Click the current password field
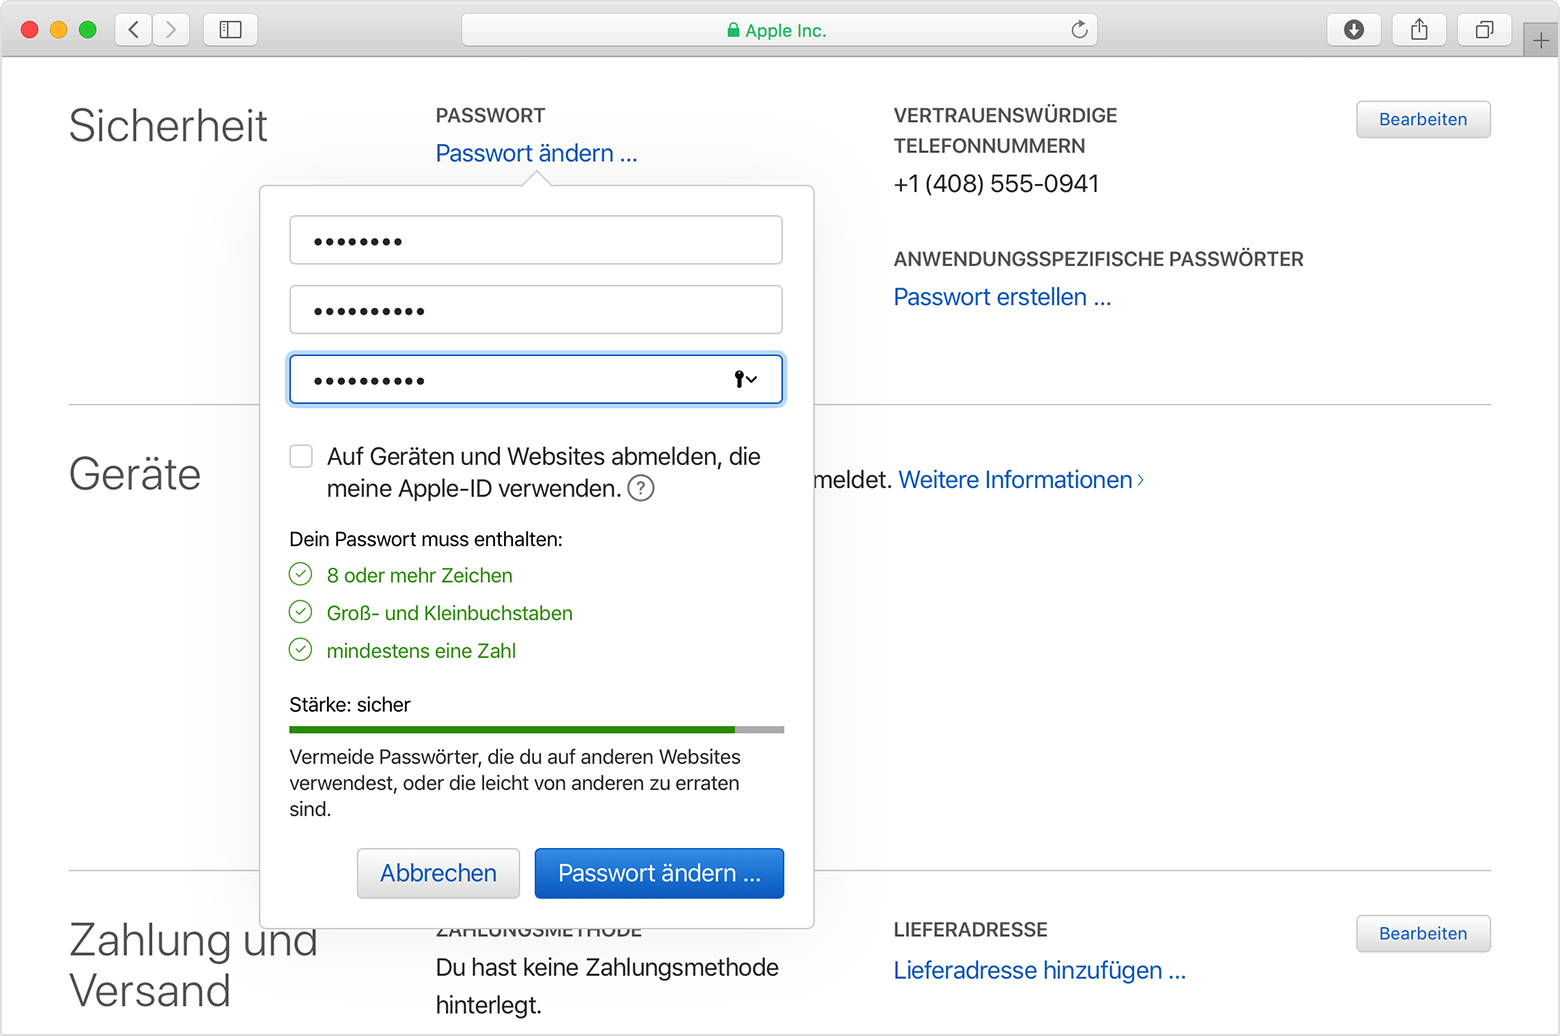This screenshot has height=1036, width=1560. coord(536,240)
